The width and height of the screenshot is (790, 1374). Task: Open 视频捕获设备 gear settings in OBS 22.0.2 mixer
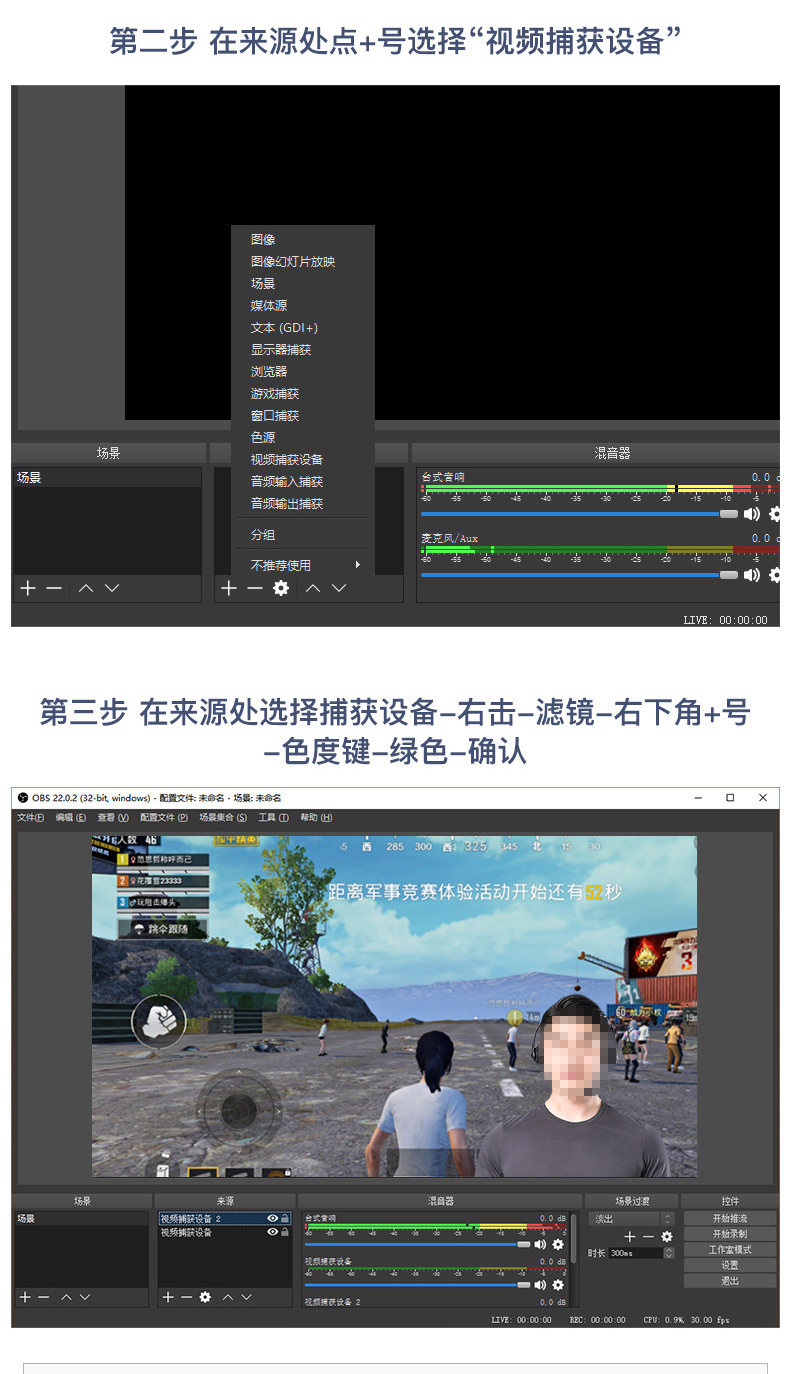coord(558,1285)
